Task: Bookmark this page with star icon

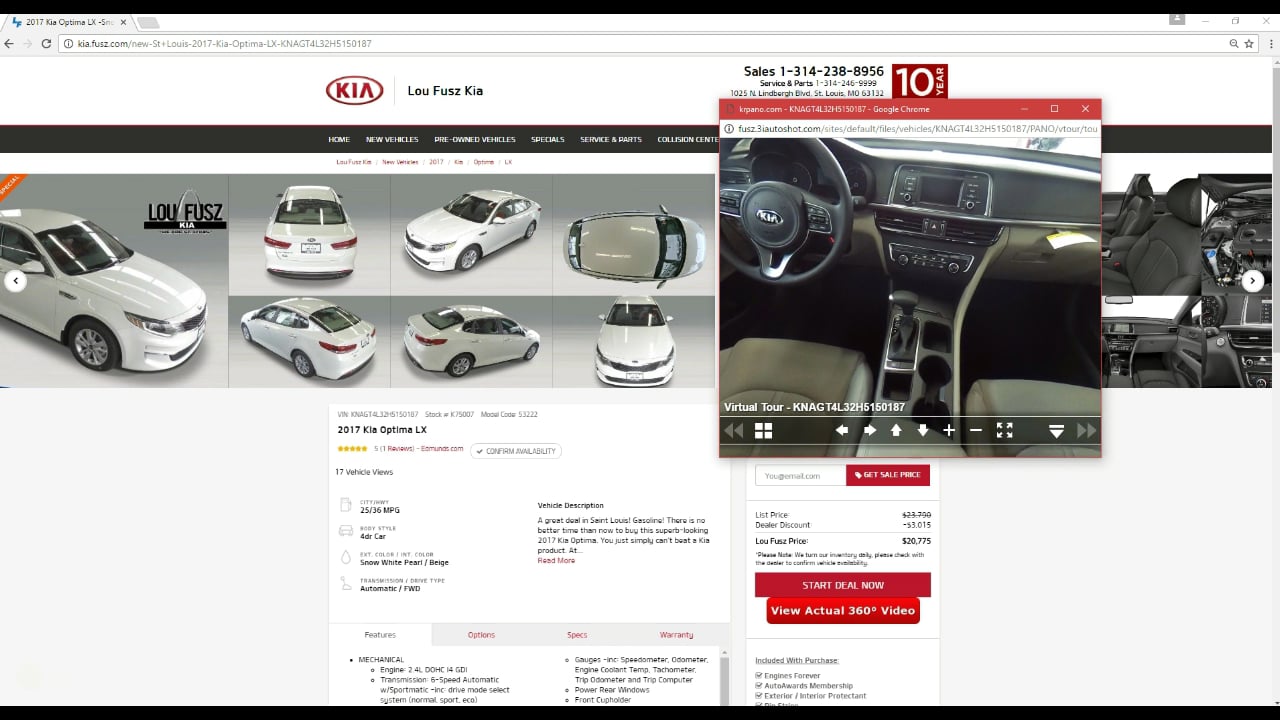Action: (x=1250, y=44)
